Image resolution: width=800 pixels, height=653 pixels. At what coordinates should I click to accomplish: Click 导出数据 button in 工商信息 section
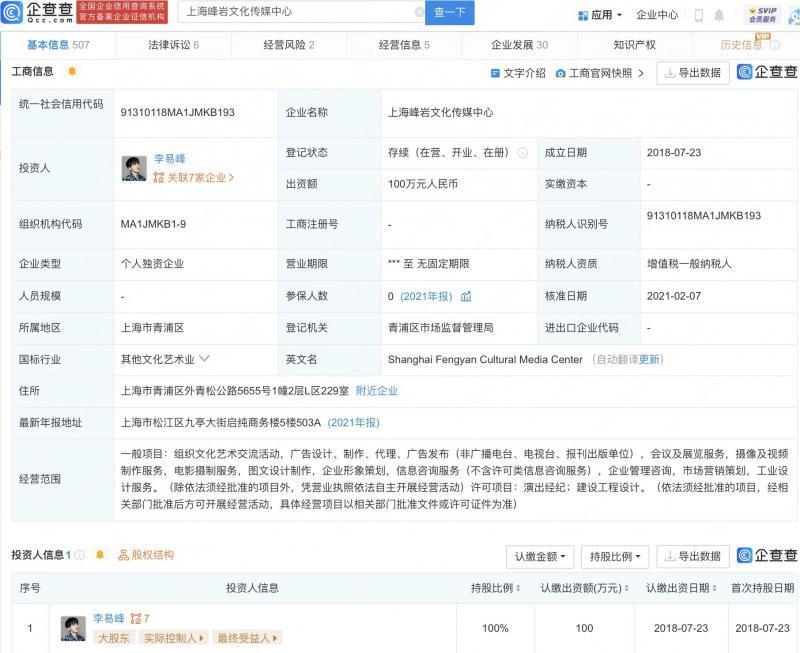click(x=693, y=72)
